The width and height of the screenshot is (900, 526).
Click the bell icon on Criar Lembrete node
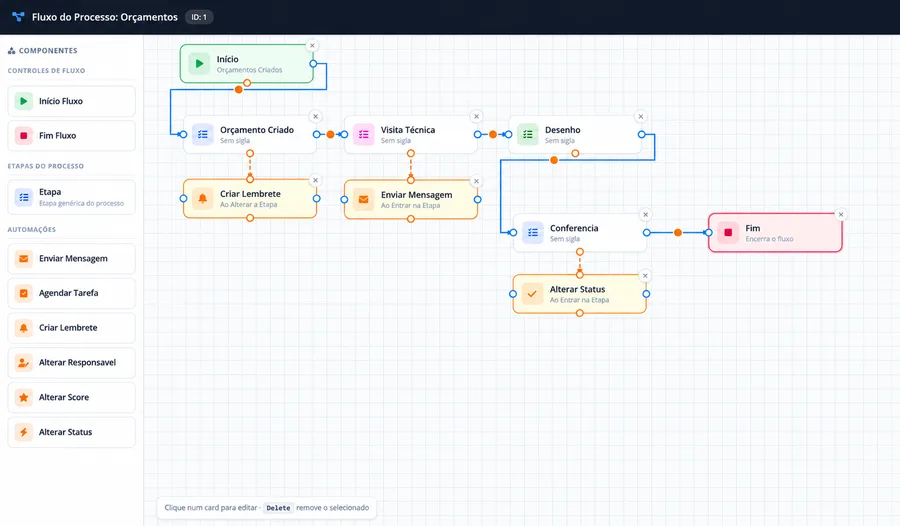click(x=203, y=199)
